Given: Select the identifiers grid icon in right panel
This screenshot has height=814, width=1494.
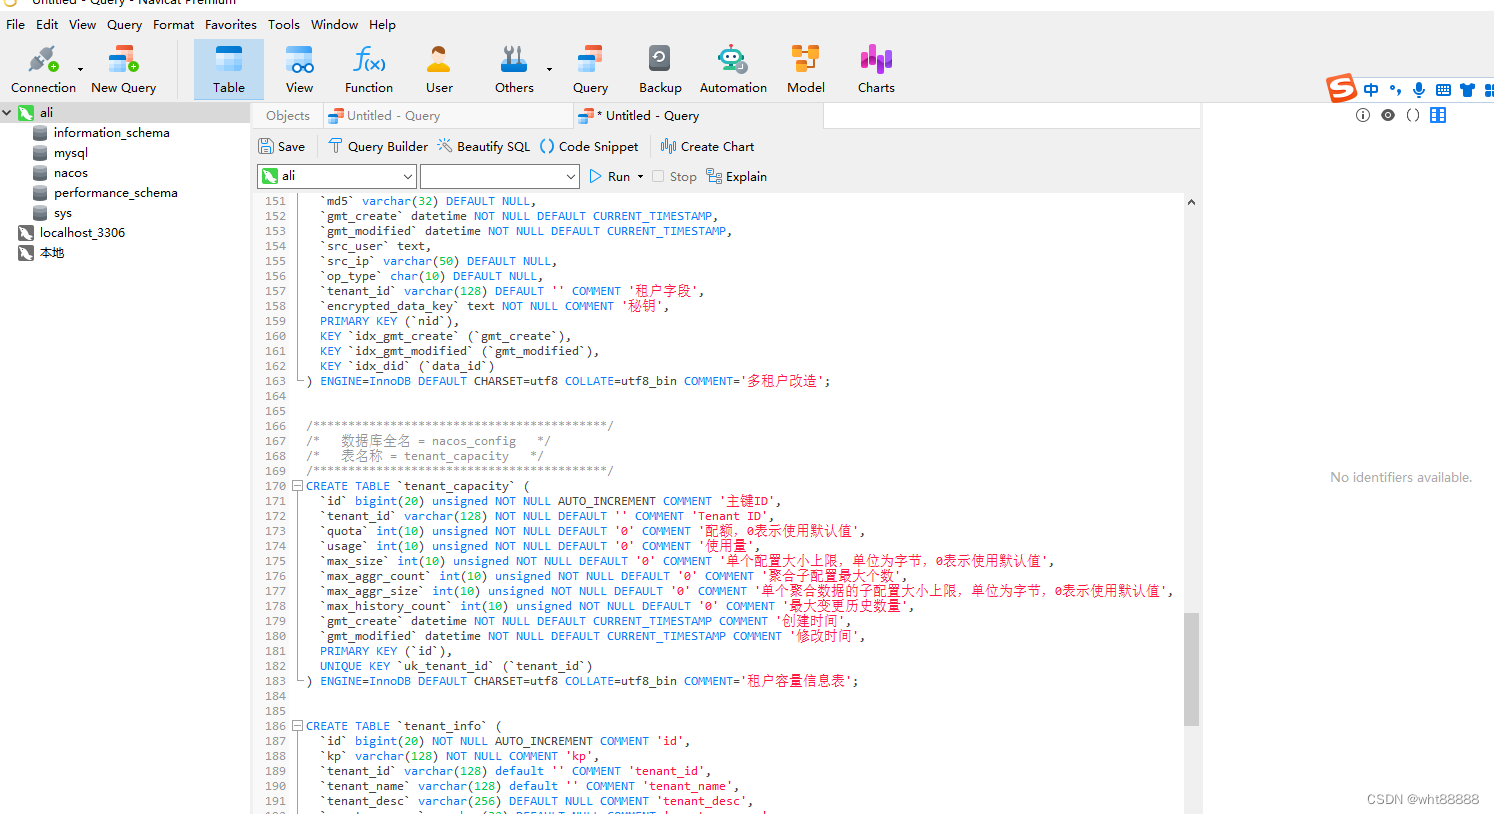Looking at the screenshot, I should pos(1438,115).
